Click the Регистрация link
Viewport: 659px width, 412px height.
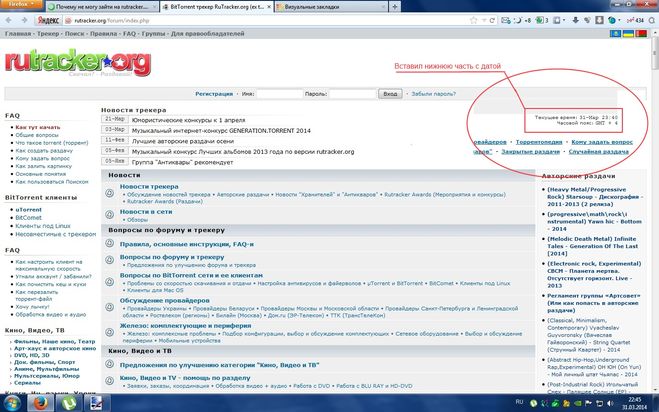pos(214,94)
